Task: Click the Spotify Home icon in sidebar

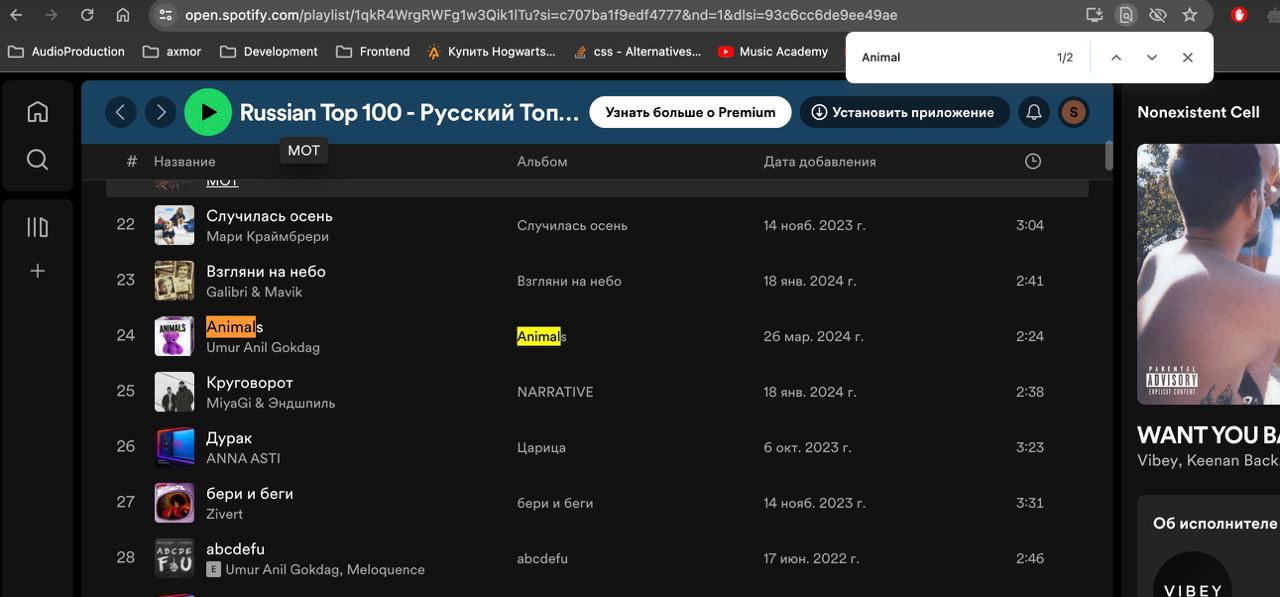Action: coord(37,112)
